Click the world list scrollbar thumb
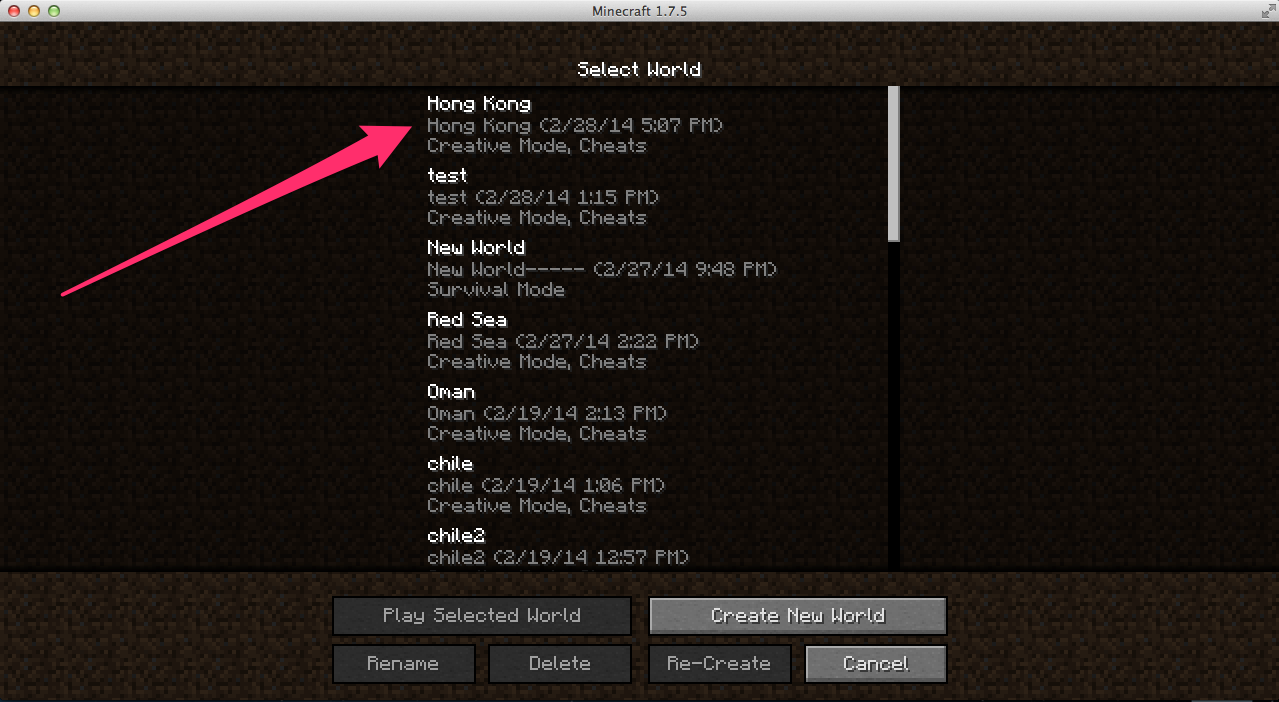The image size is (1279, 702). tap(894, 163)
